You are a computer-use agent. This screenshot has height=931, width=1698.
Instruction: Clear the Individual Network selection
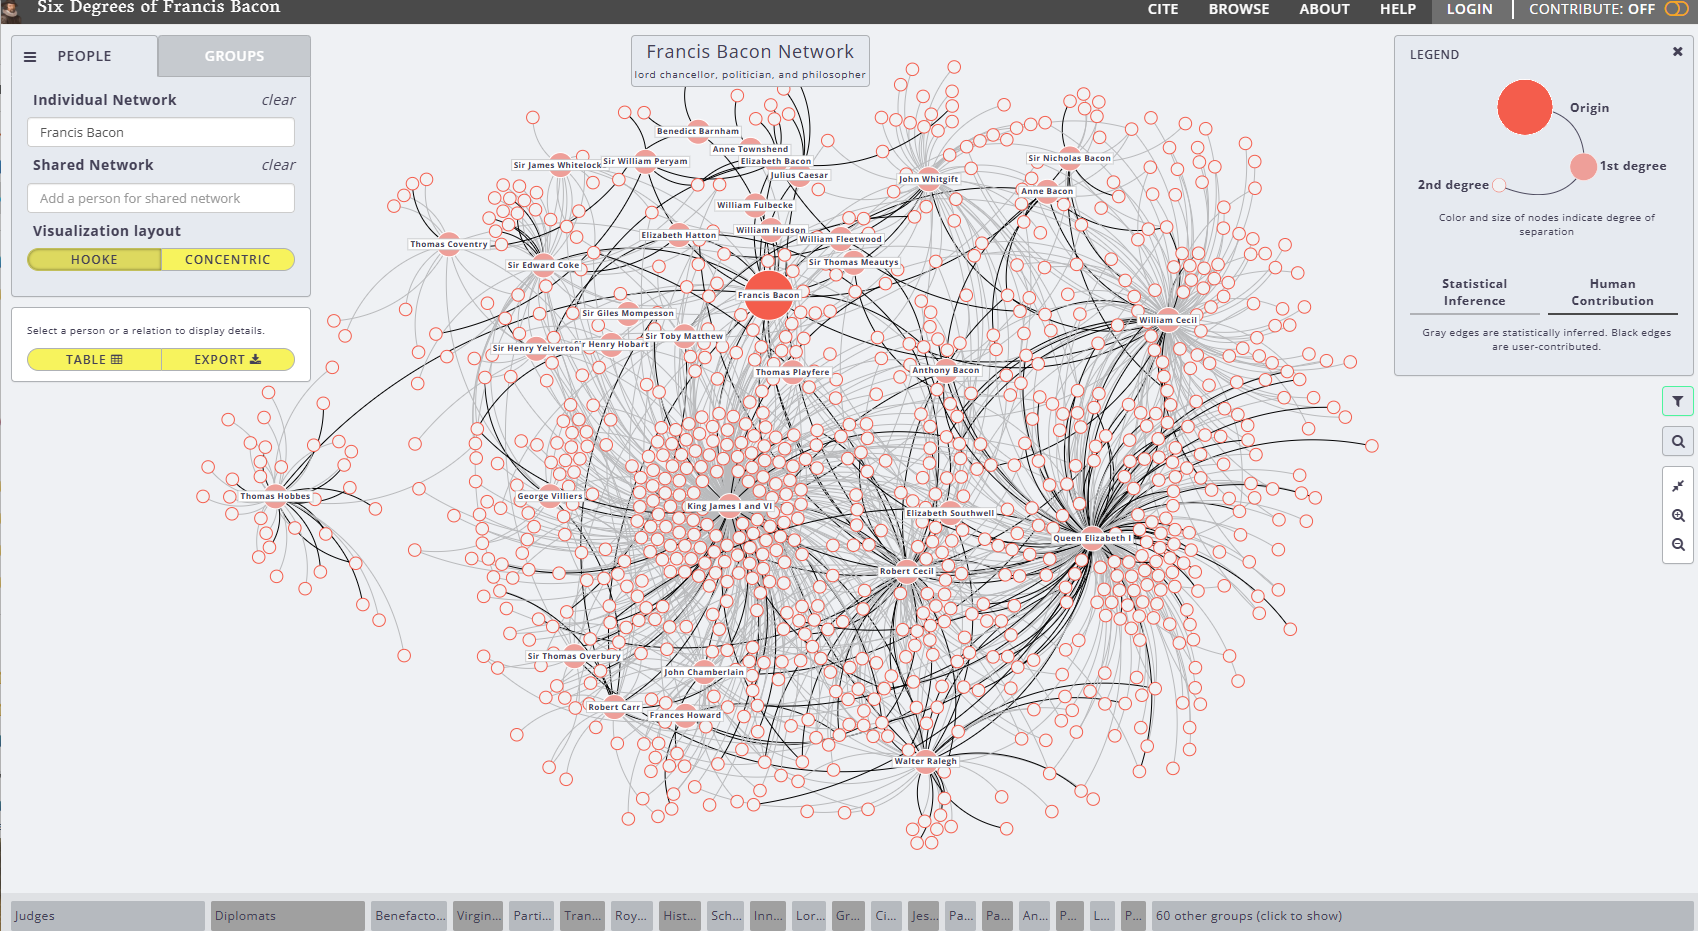[x=278, y=100]
